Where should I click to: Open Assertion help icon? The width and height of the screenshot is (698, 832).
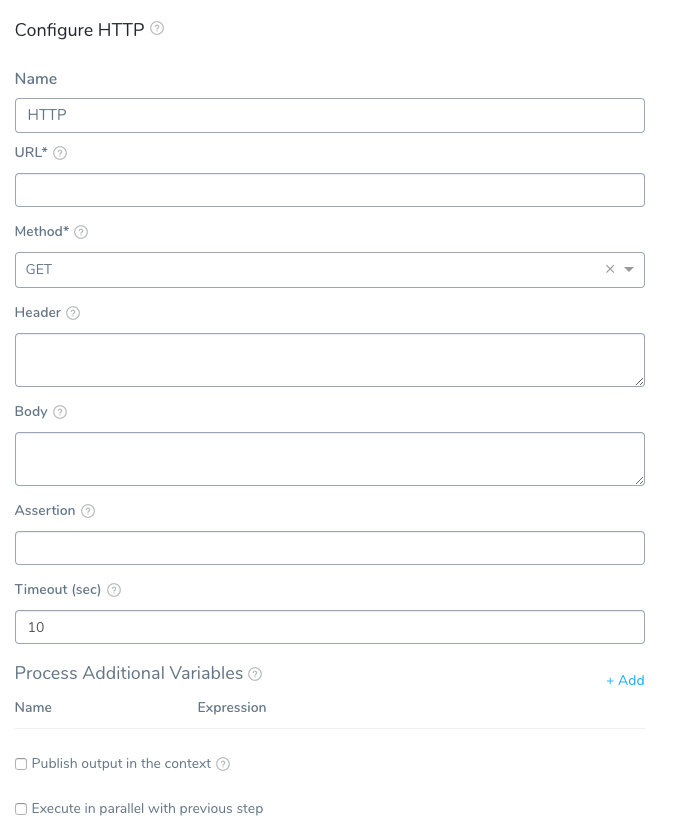click(x=88, y=512)
